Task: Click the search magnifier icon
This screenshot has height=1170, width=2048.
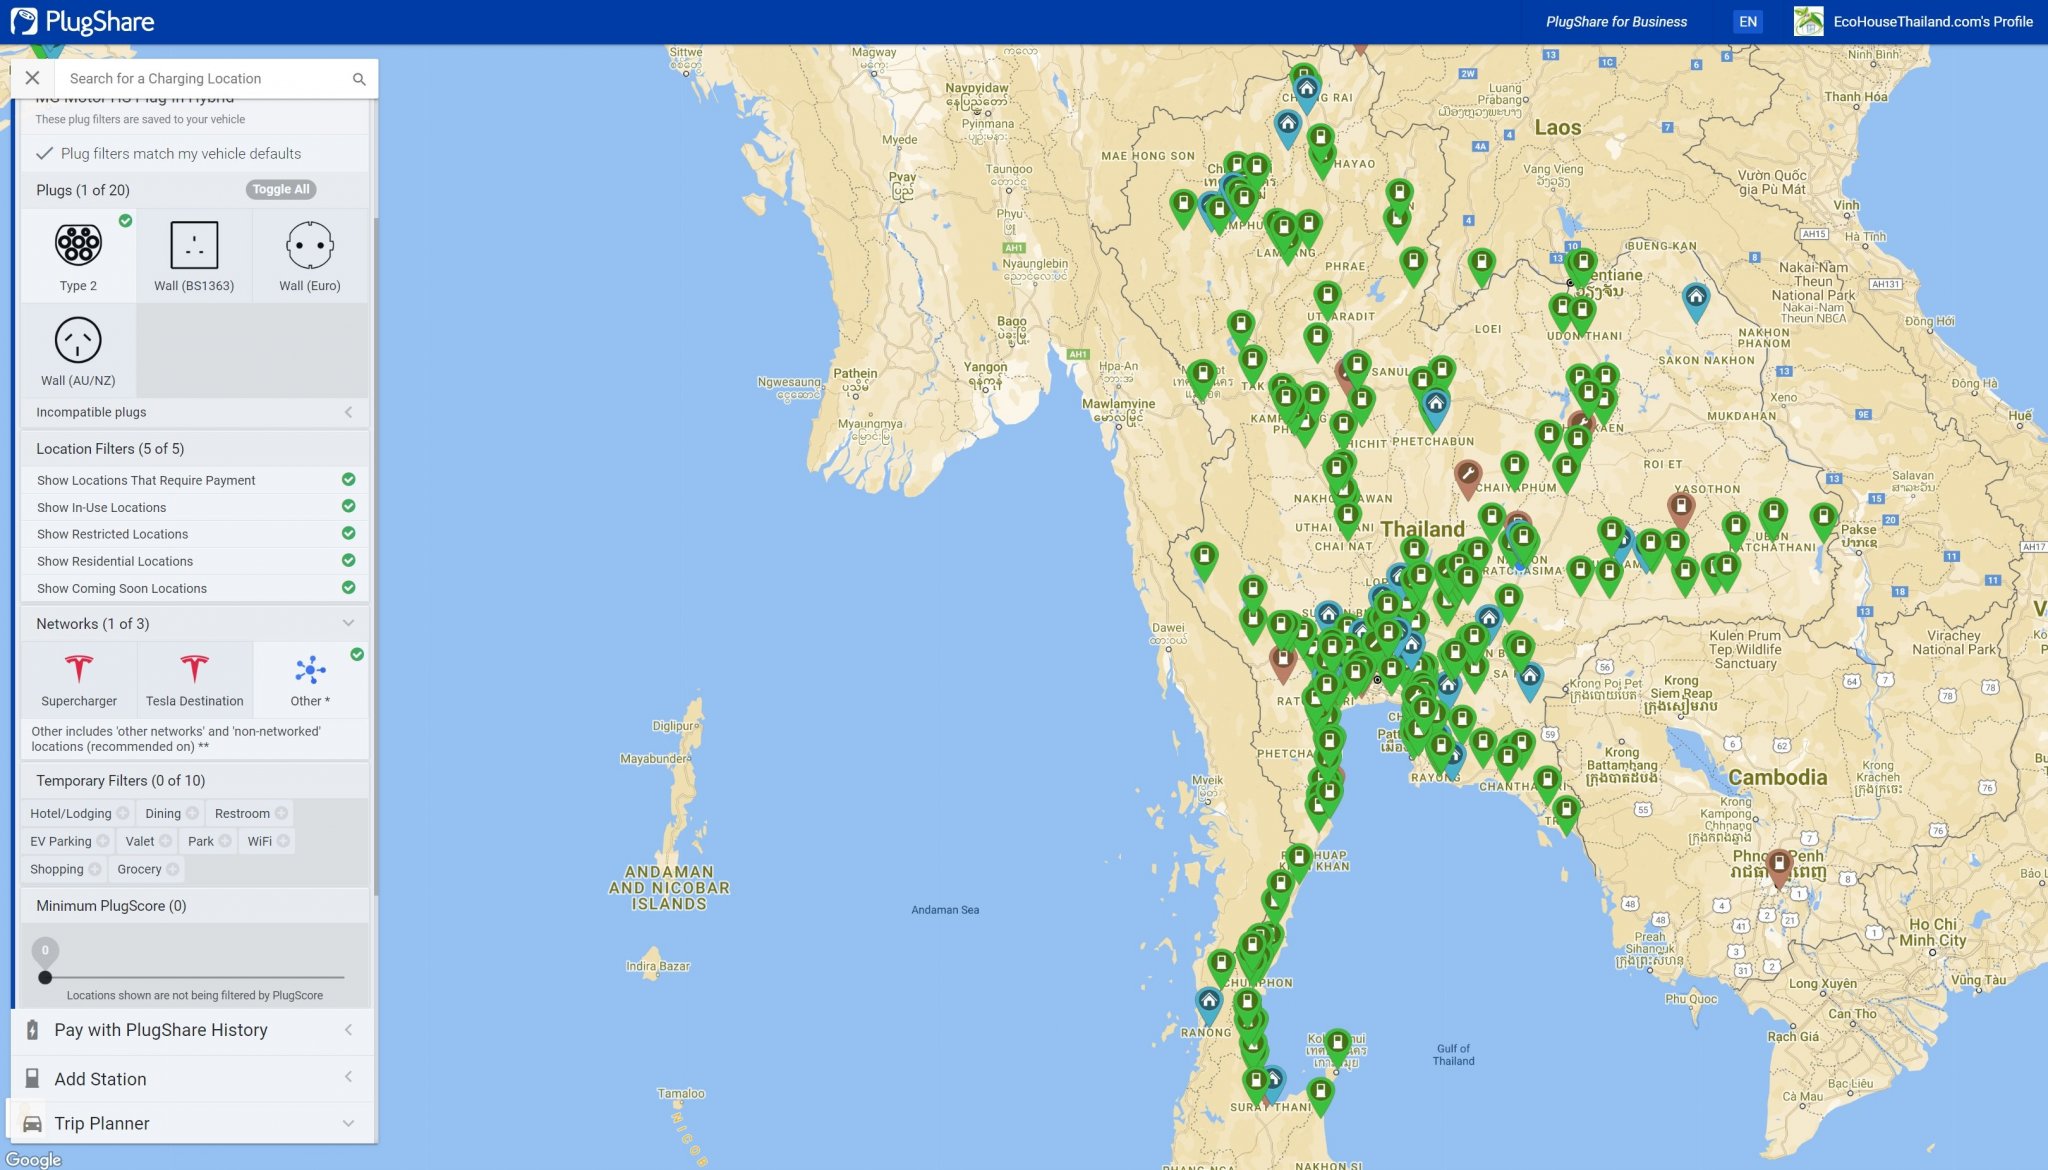Action: [359, 79]
